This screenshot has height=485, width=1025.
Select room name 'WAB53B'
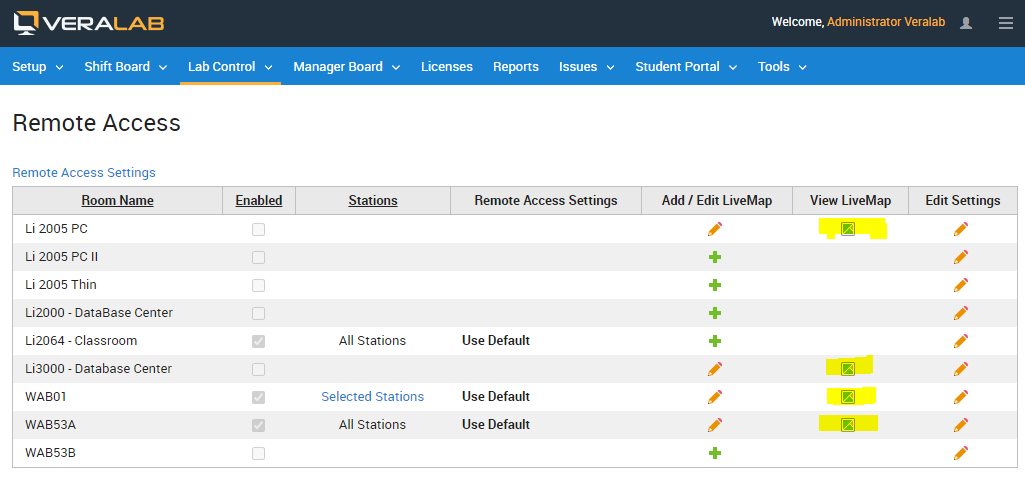click(x=50, y=452)
